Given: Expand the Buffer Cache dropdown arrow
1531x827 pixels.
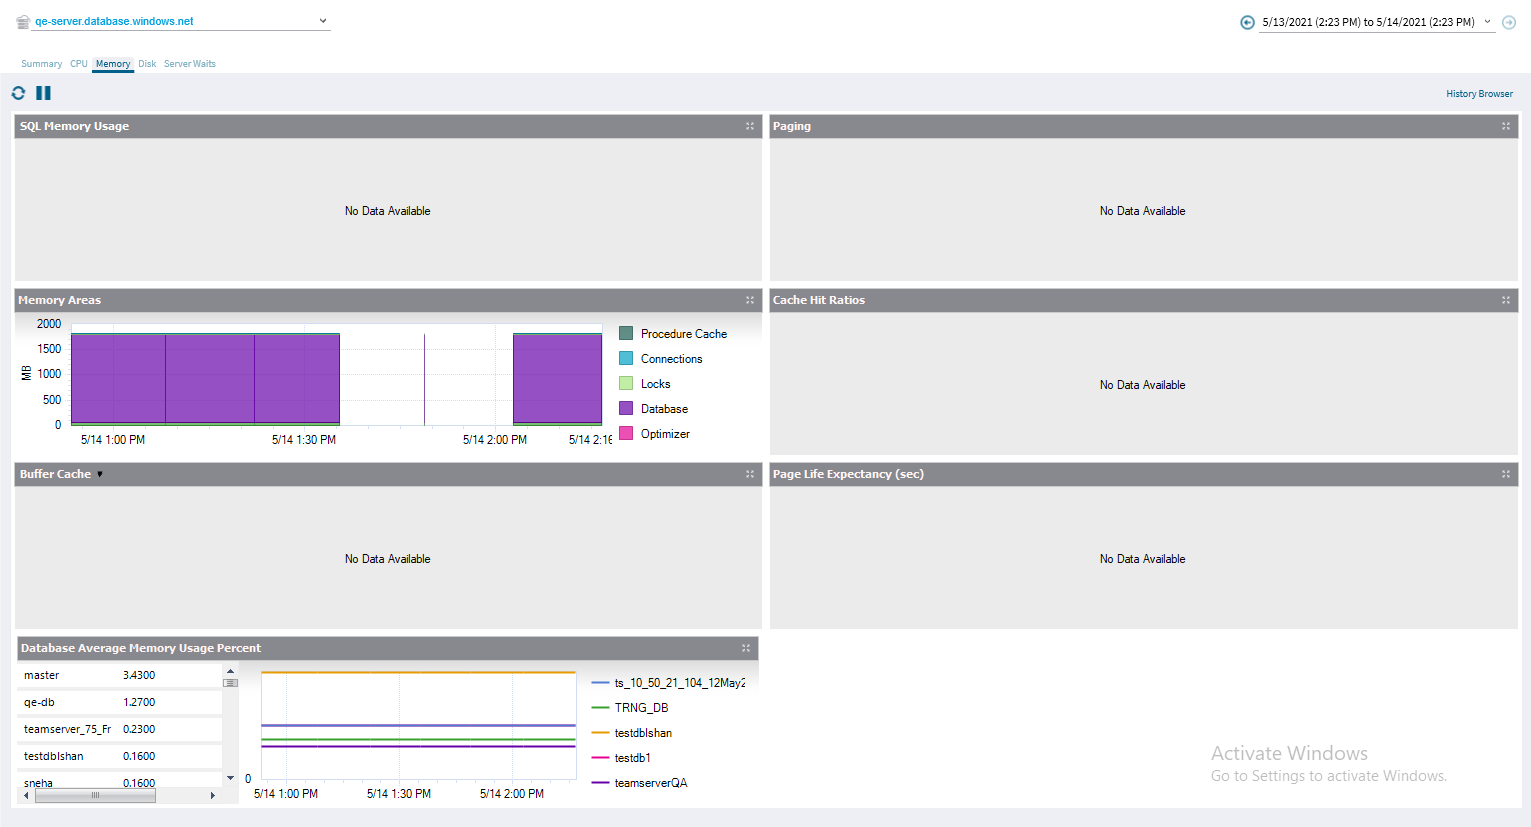Looking at the screenshot, I should [100, 474].
